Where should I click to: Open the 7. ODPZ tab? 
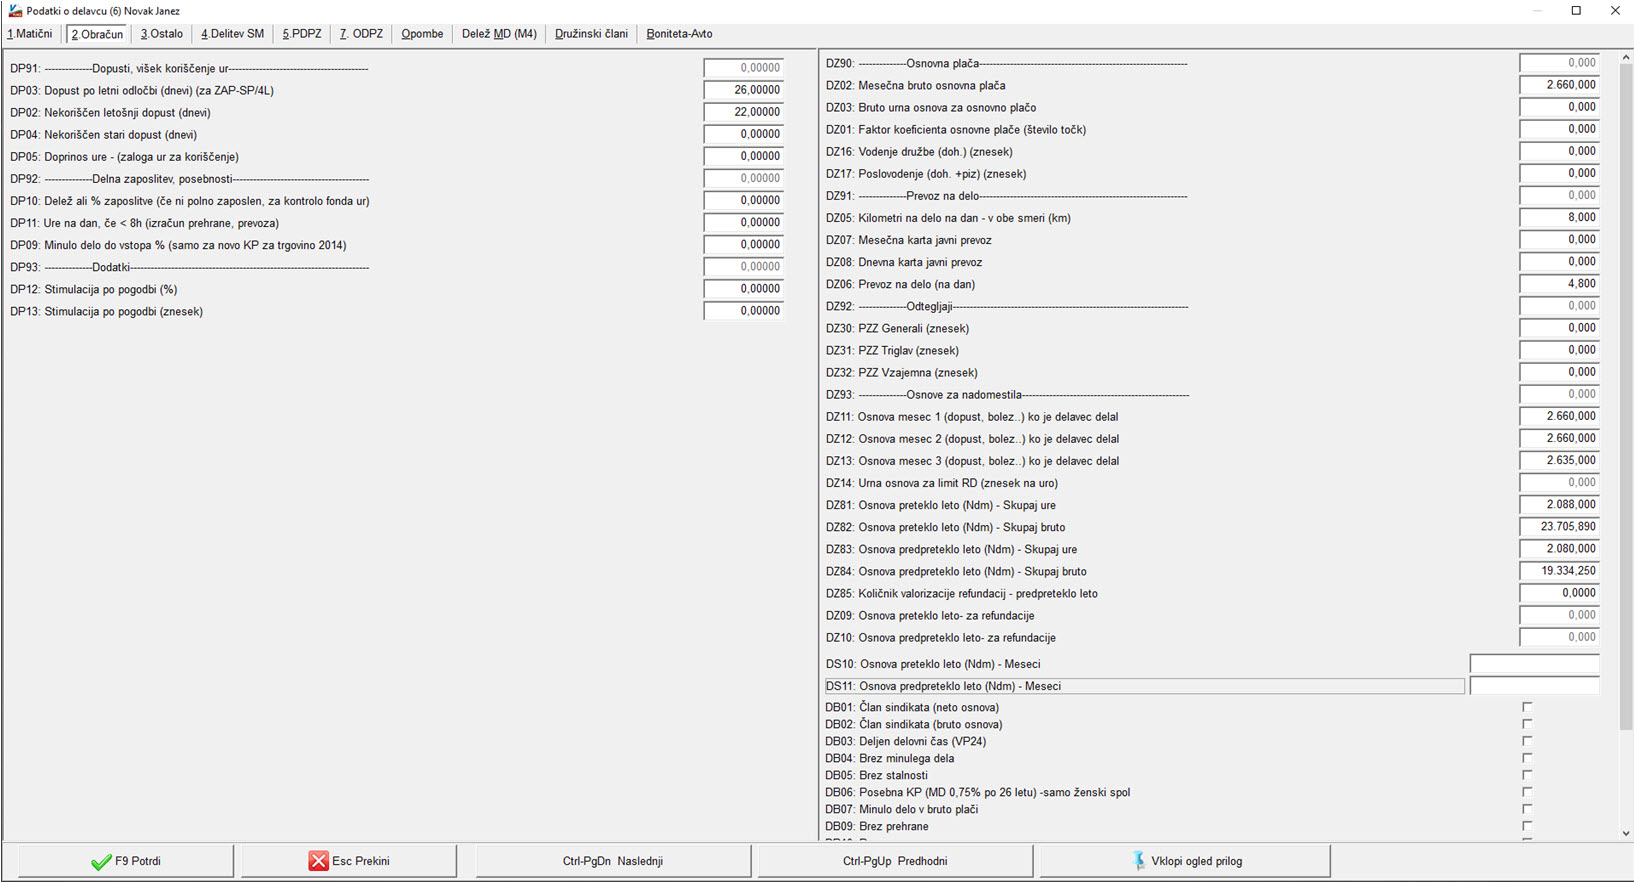[x=361, y=34]
